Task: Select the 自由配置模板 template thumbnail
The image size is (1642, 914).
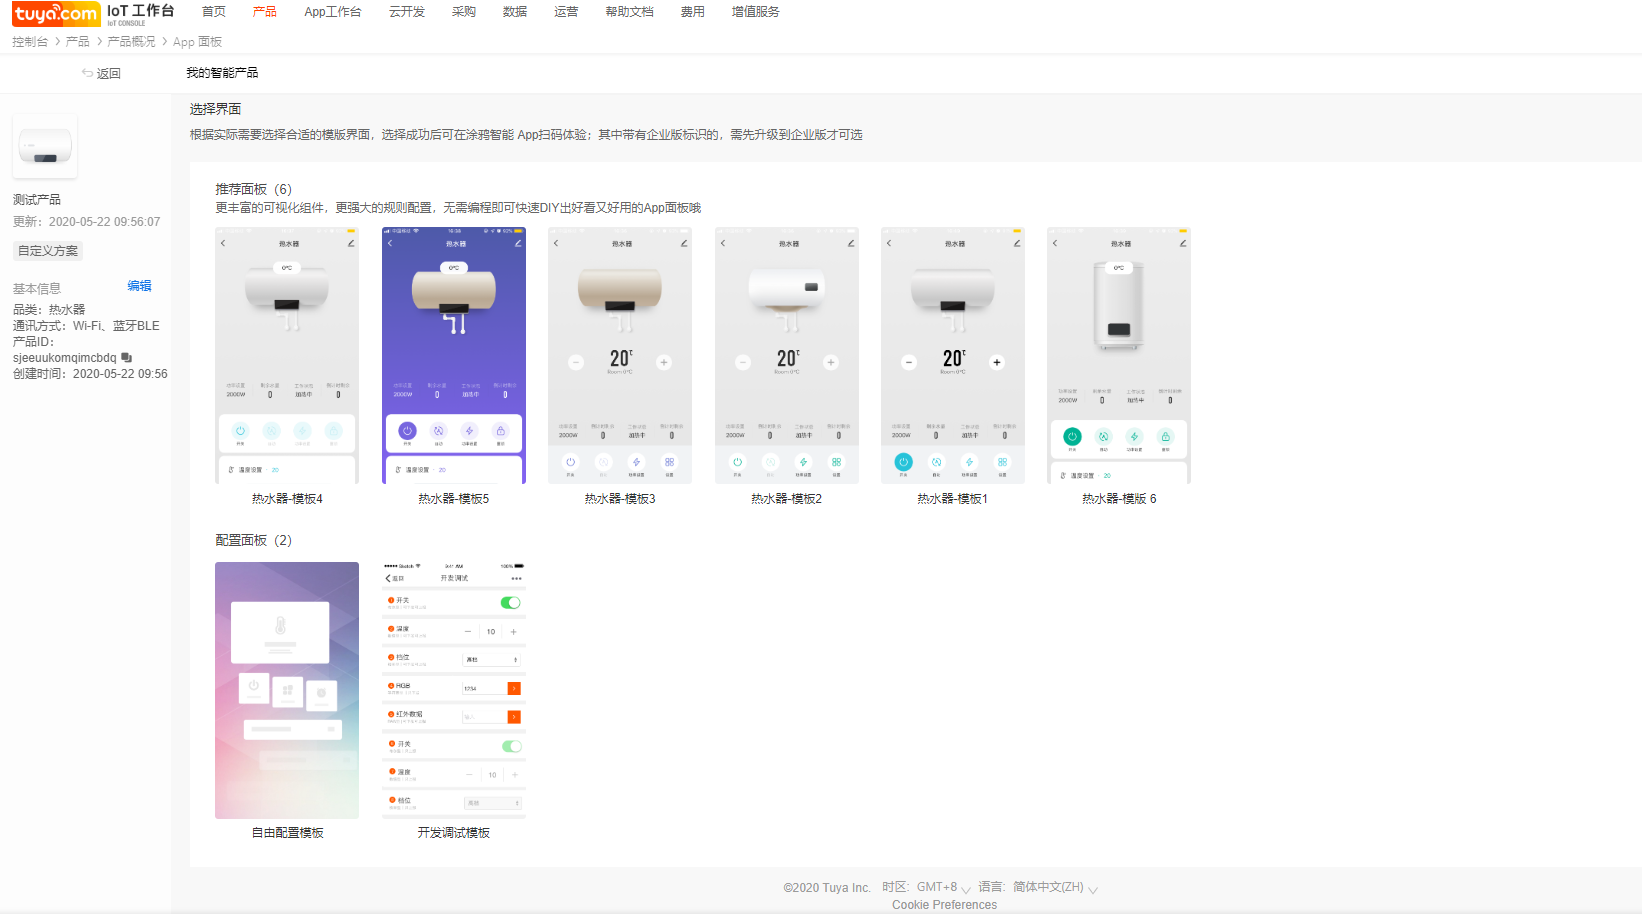Action: (287, 690)
